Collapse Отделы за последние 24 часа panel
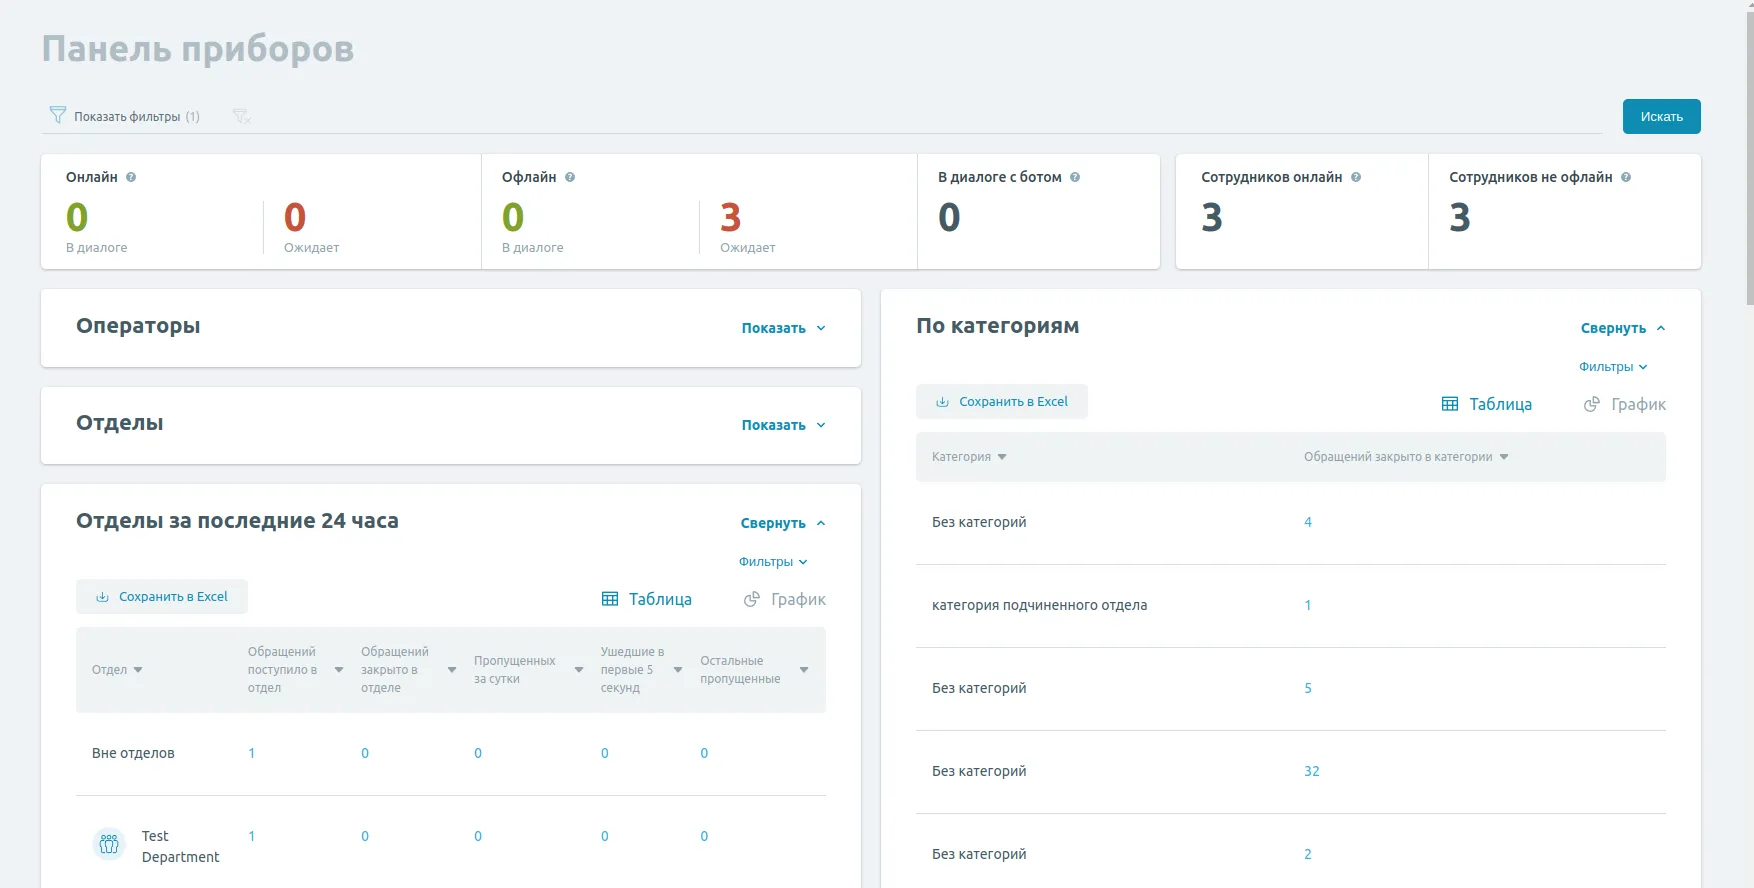1754x888 pixels. [x=782, y=523]
